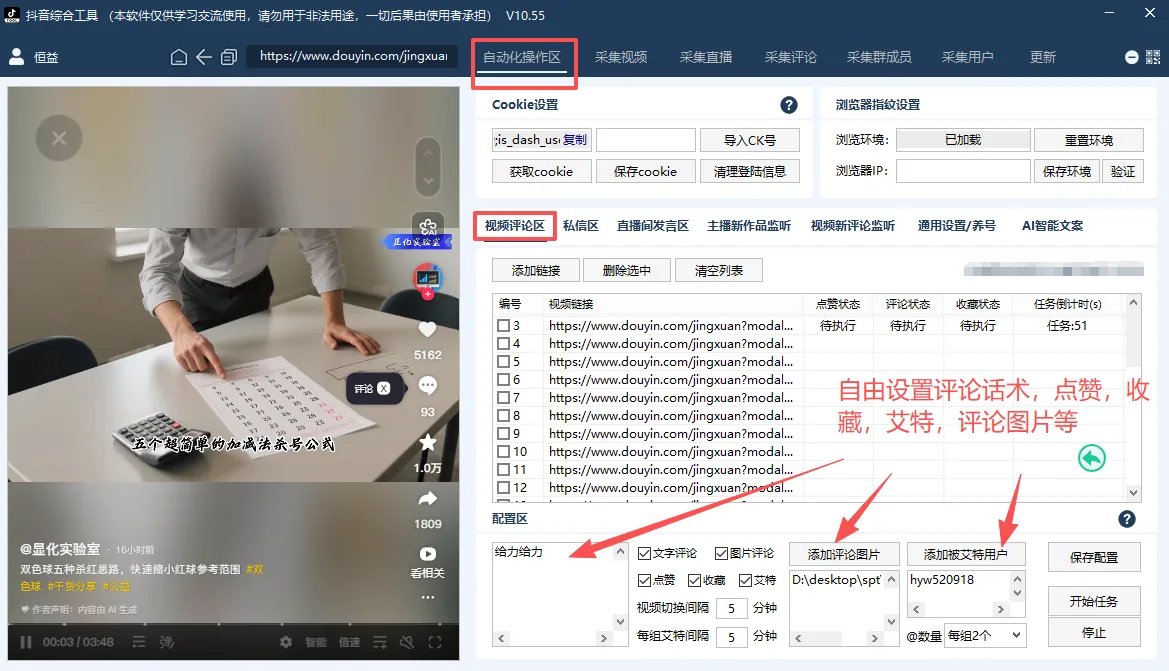Click the copy pages icon beside the back arrow

[x=229, y=57]
